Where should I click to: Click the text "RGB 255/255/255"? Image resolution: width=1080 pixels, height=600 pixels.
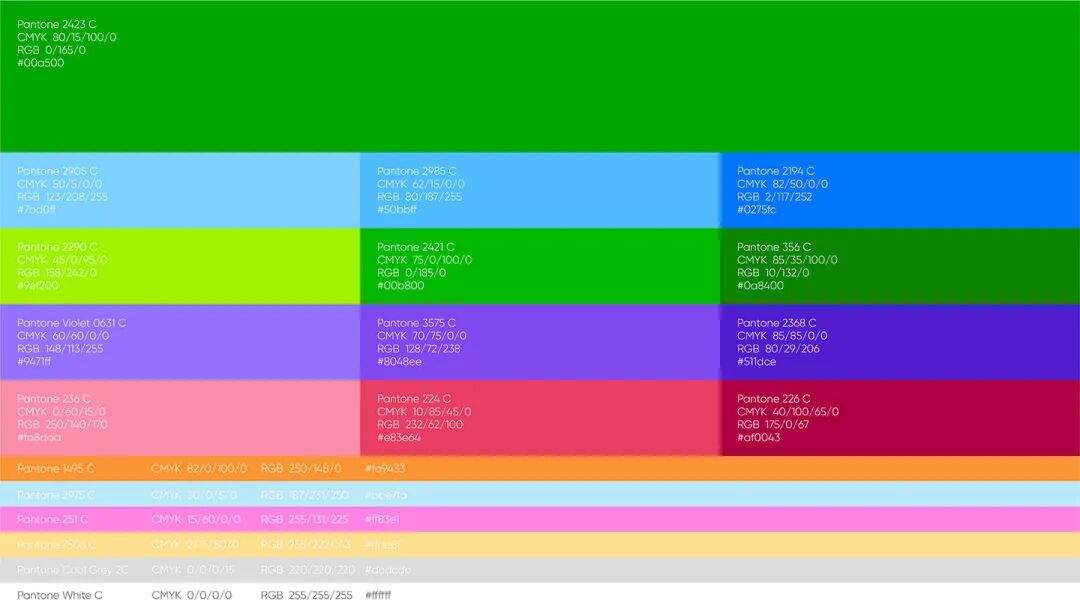pos(307,595)
